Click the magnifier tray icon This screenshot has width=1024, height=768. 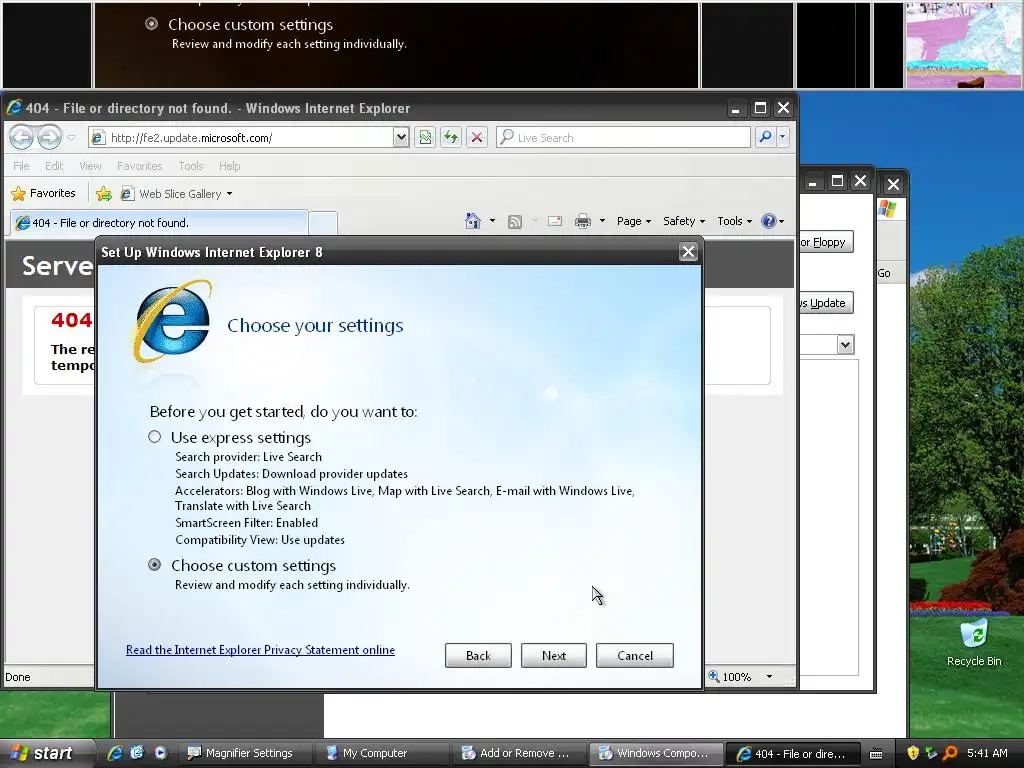[x=950, y=753]
